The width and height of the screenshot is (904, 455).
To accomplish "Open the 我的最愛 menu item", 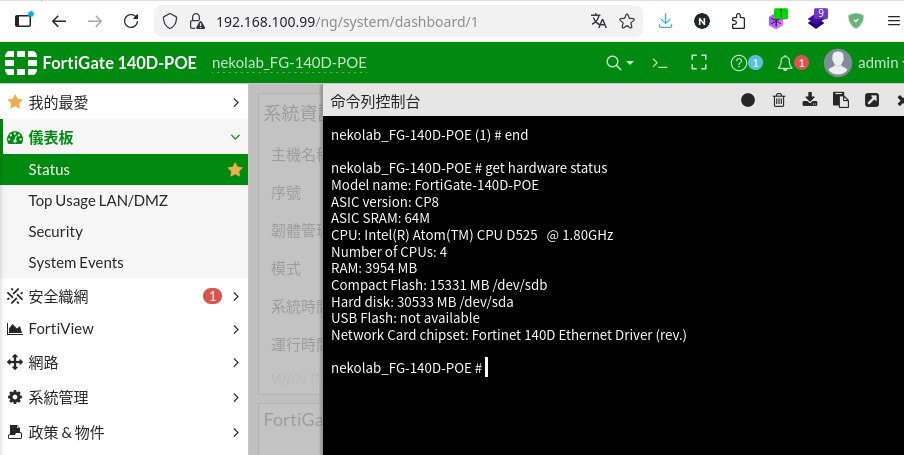I will [x=124, y=103].
